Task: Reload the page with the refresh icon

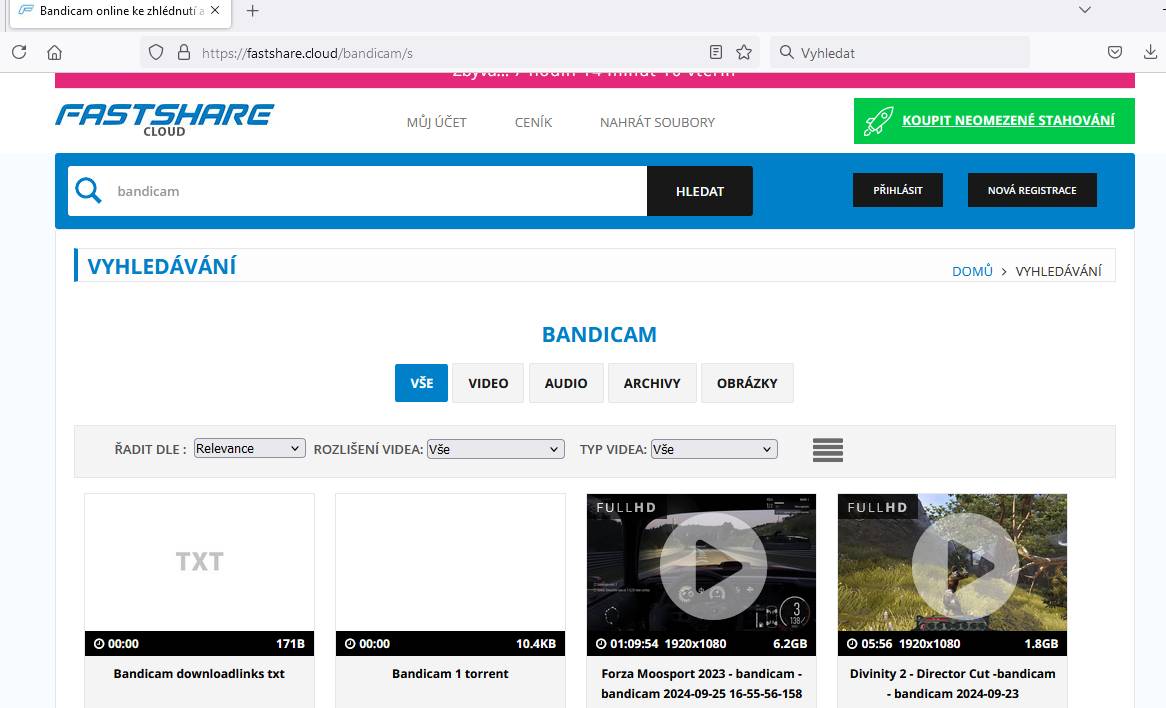Action: [19, 52]
